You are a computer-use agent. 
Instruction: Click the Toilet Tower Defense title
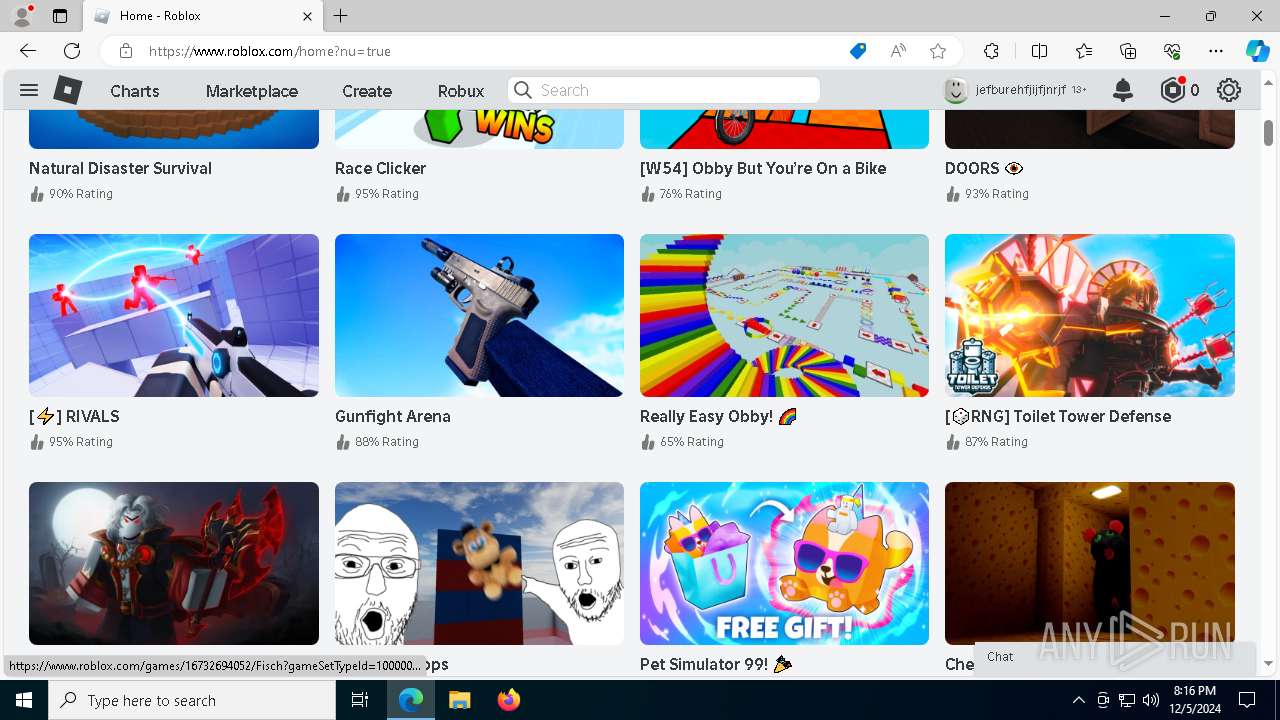[x=1058, y=416]
